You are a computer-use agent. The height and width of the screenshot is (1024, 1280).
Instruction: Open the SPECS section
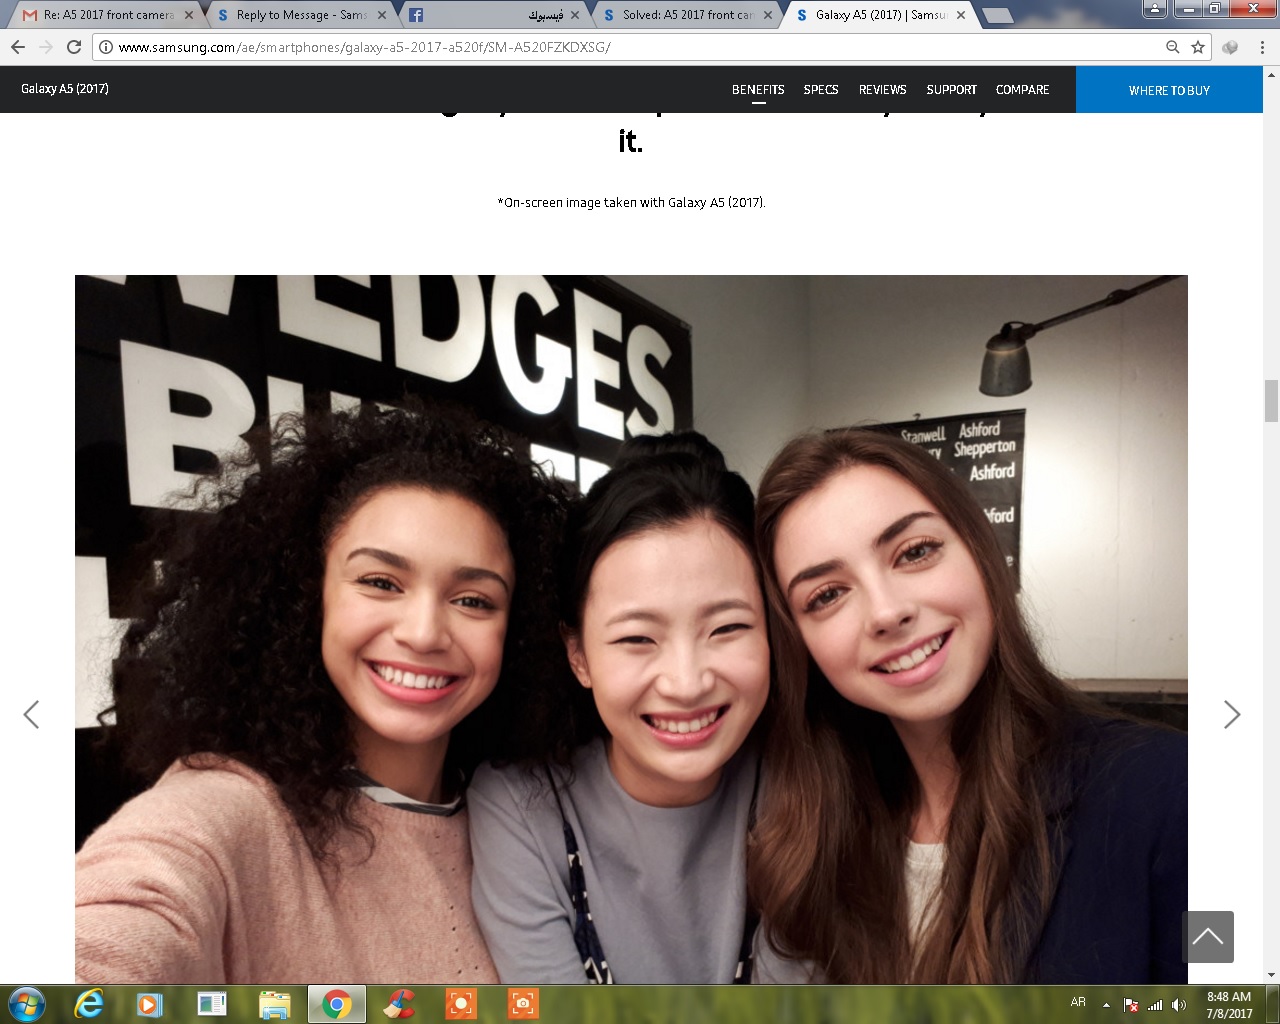coord(821,90)
